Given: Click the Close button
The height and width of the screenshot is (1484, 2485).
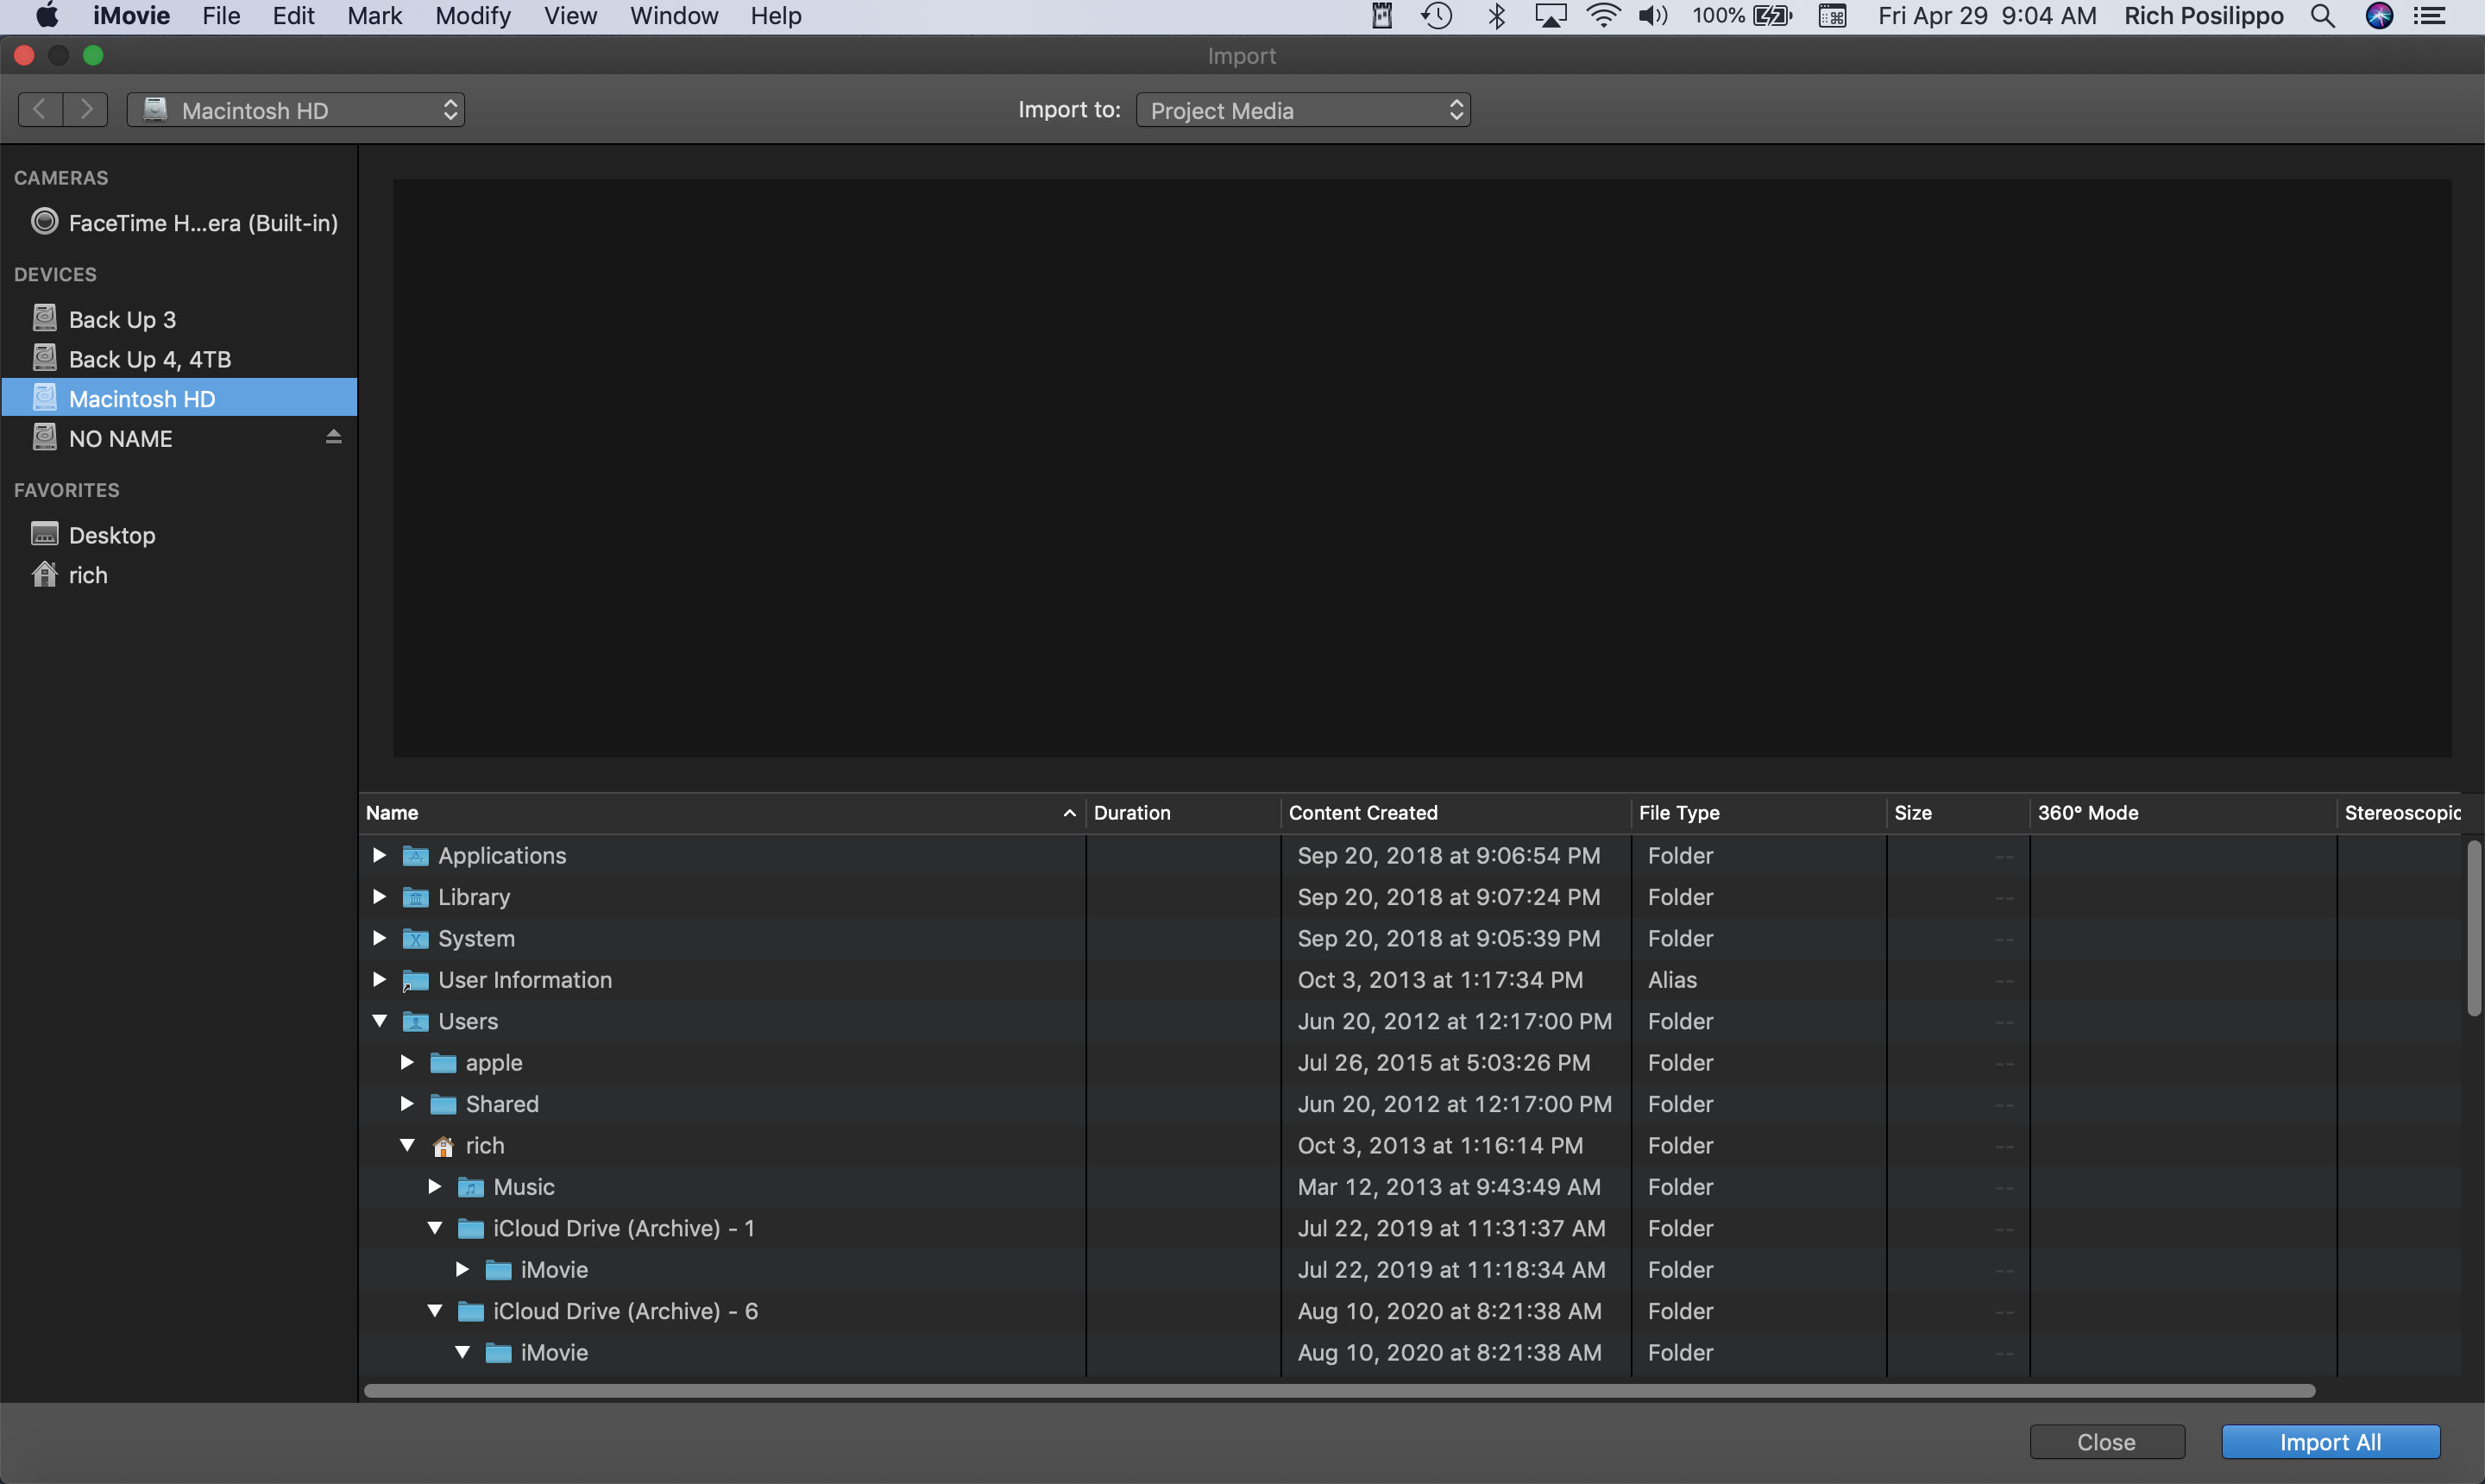Looking at the screenshot, I should tap(2106, 1442).
